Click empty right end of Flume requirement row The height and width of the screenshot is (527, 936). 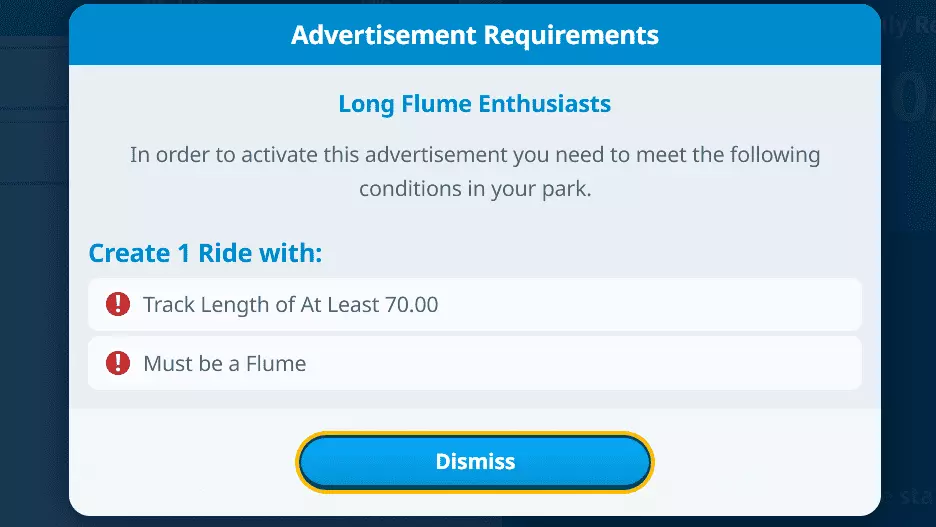(780, 363)
